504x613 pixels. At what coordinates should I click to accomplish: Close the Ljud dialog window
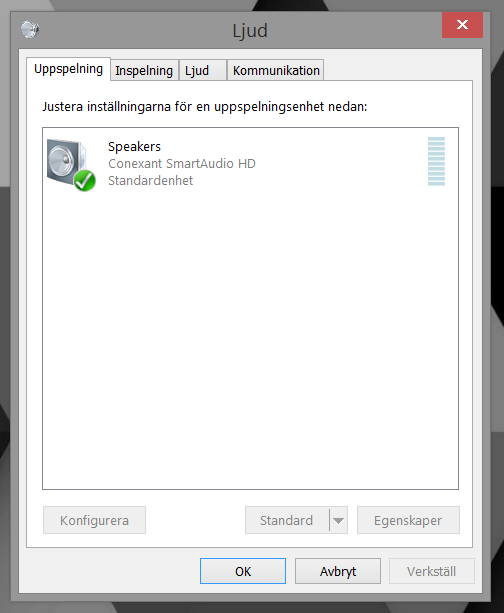[462, 25]
